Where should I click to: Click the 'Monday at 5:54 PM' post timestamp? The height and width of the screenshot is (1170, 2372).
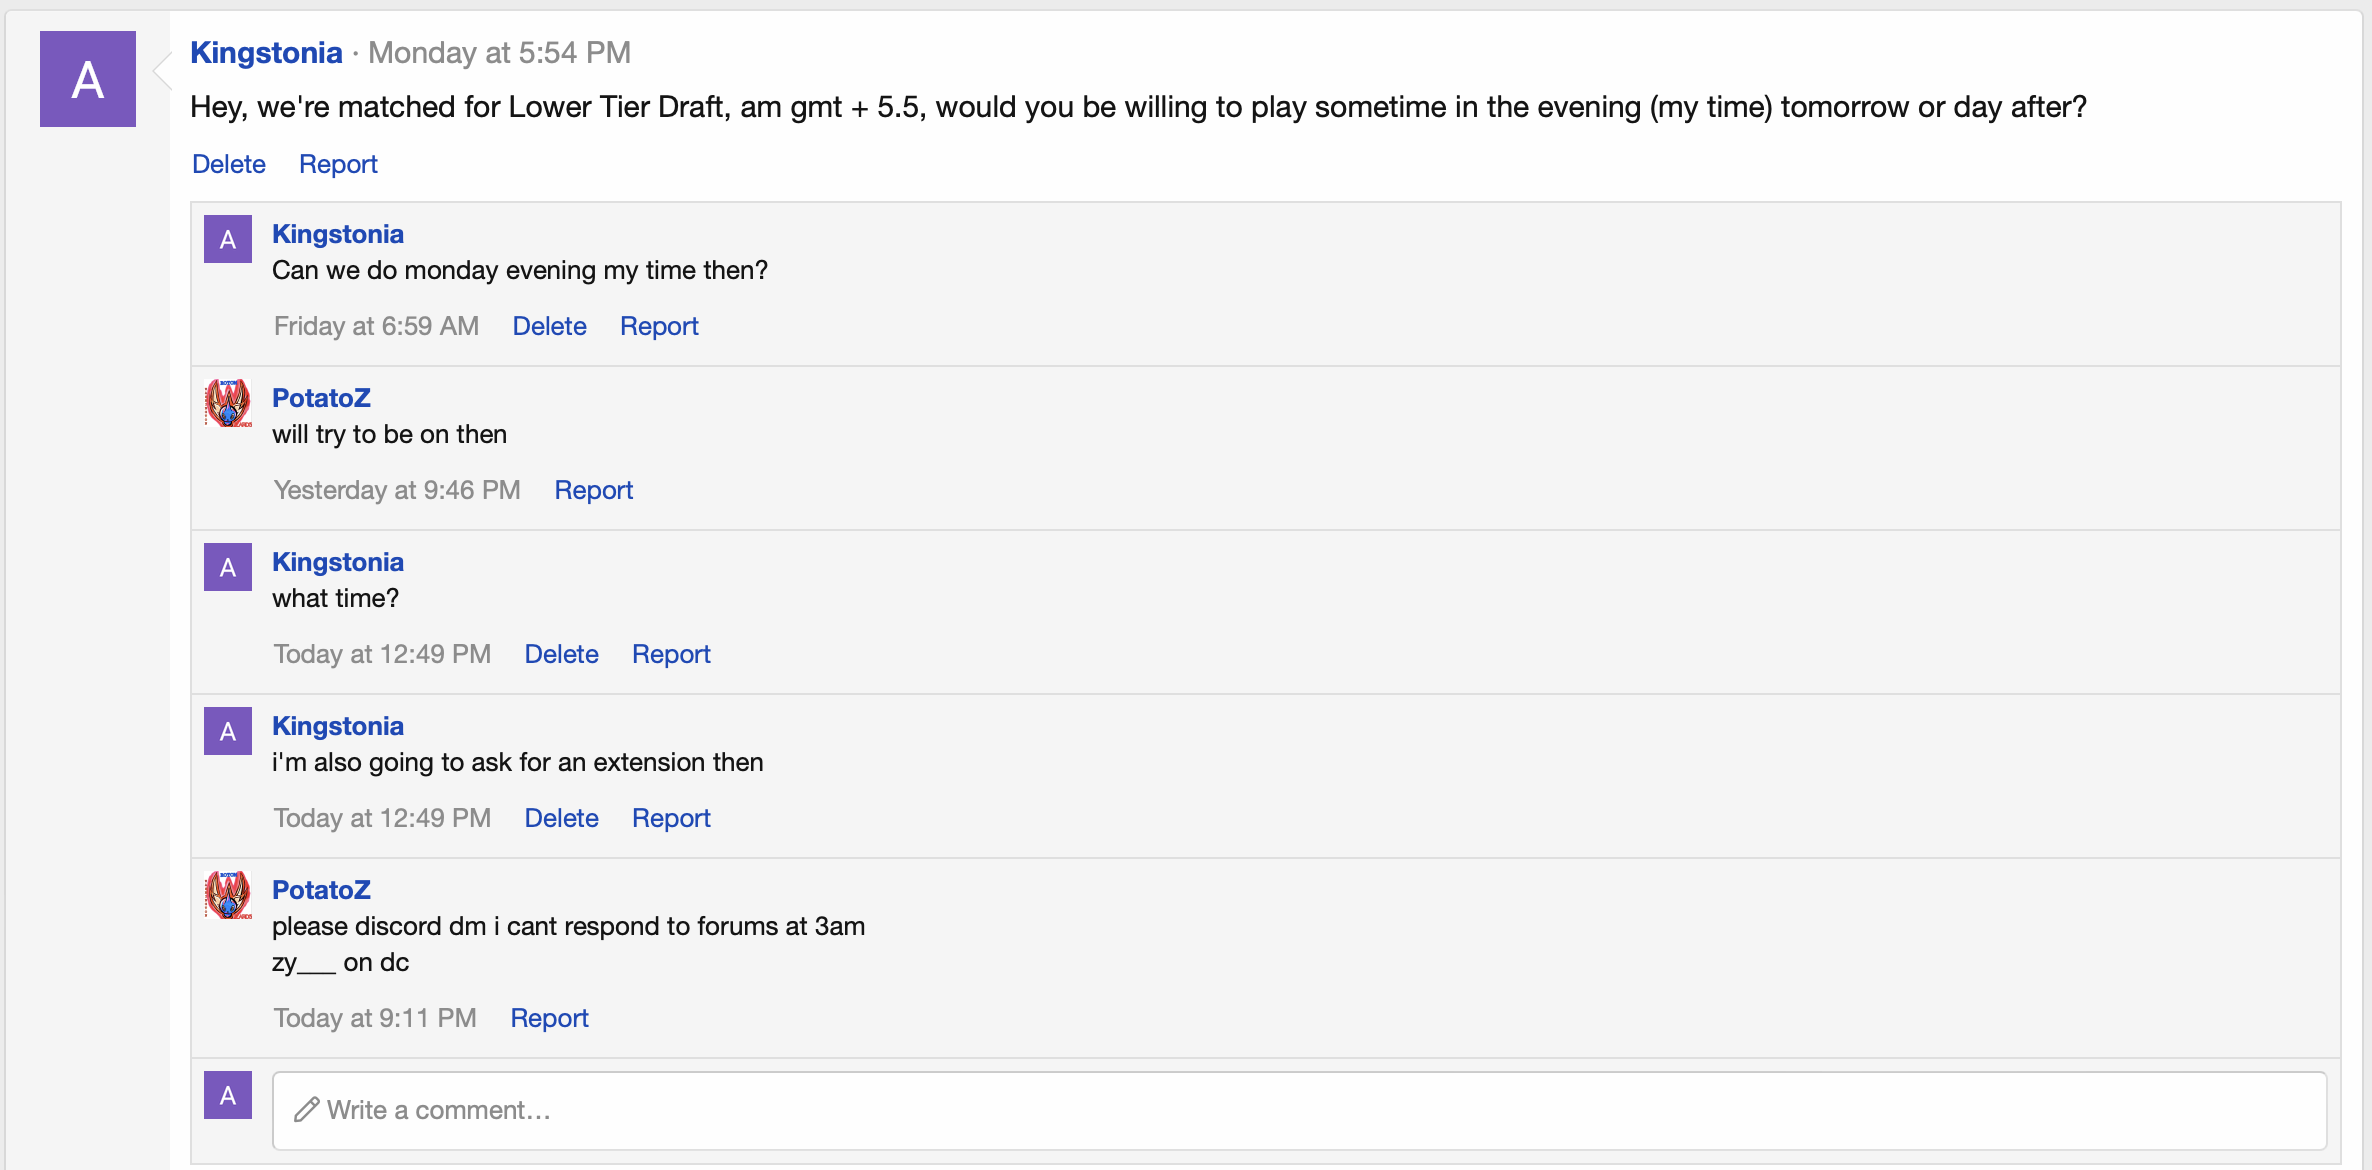(x=499, y=52)
